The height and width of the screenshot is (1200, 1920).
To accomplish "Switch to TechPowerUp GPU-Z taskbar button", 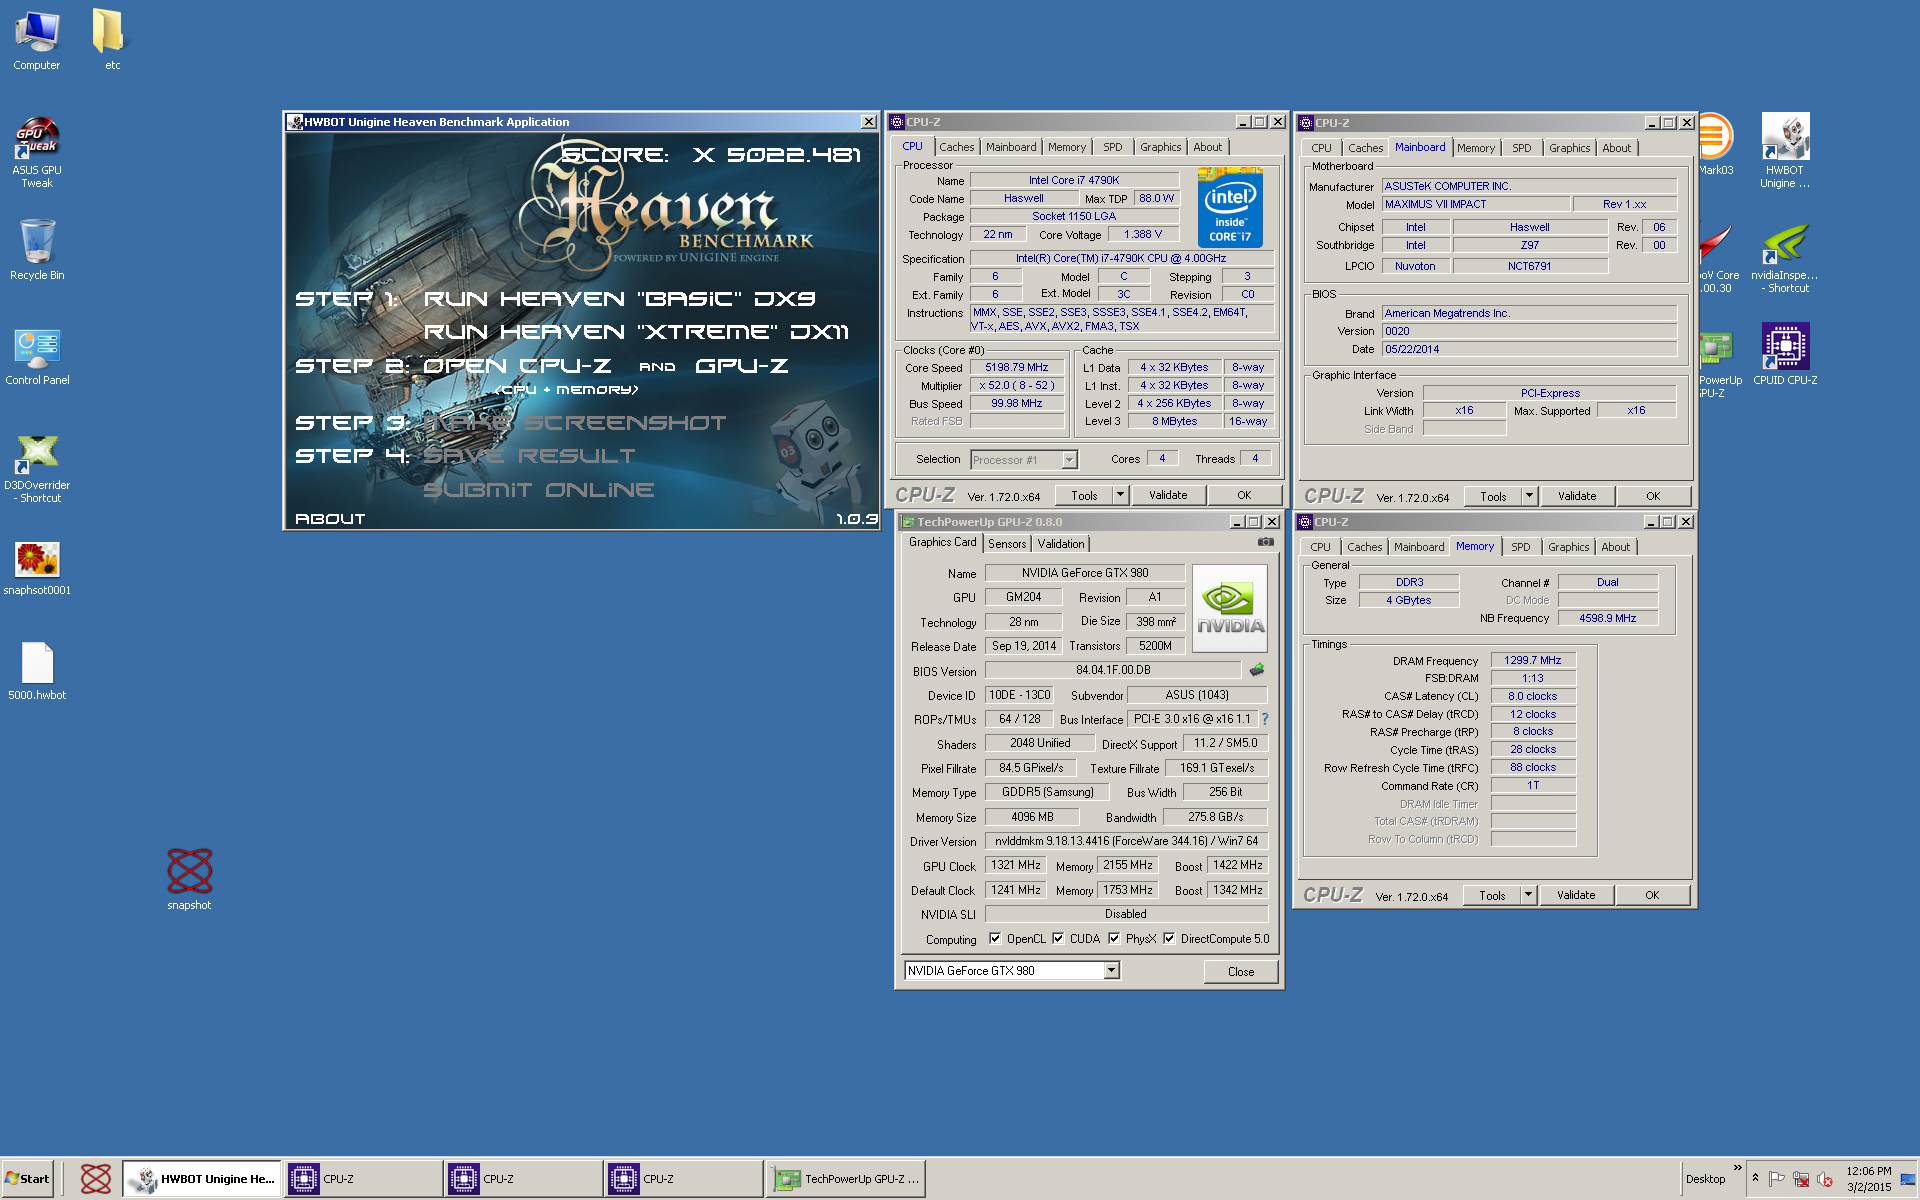I will [x=845, y=1178].
